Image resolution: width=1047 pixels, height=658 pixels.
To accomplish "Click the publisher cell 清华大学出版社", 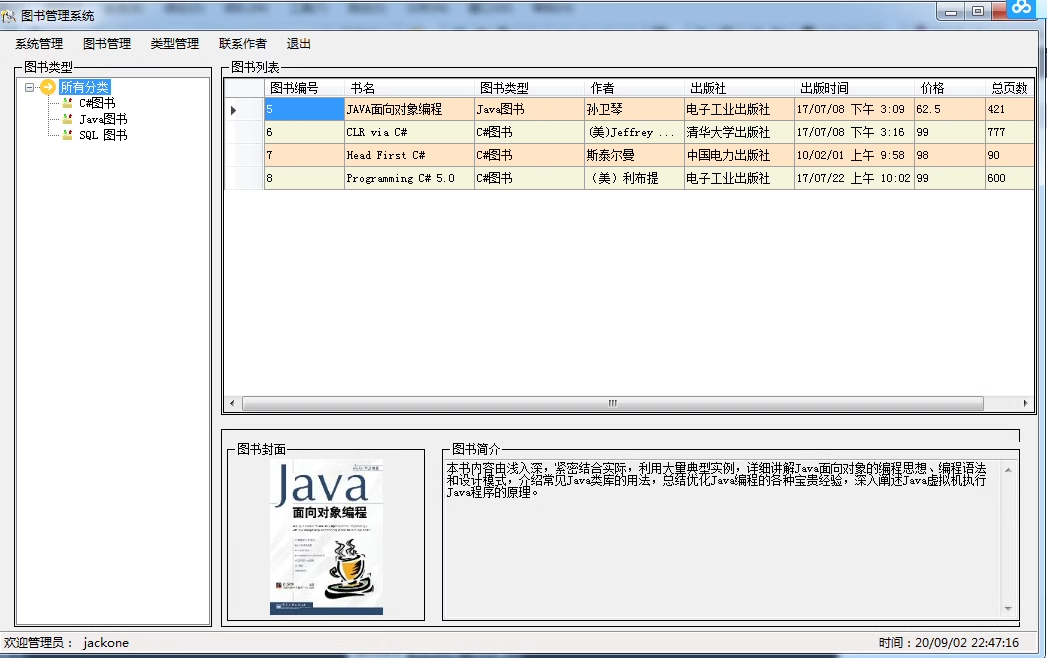I will coord(739,132).
